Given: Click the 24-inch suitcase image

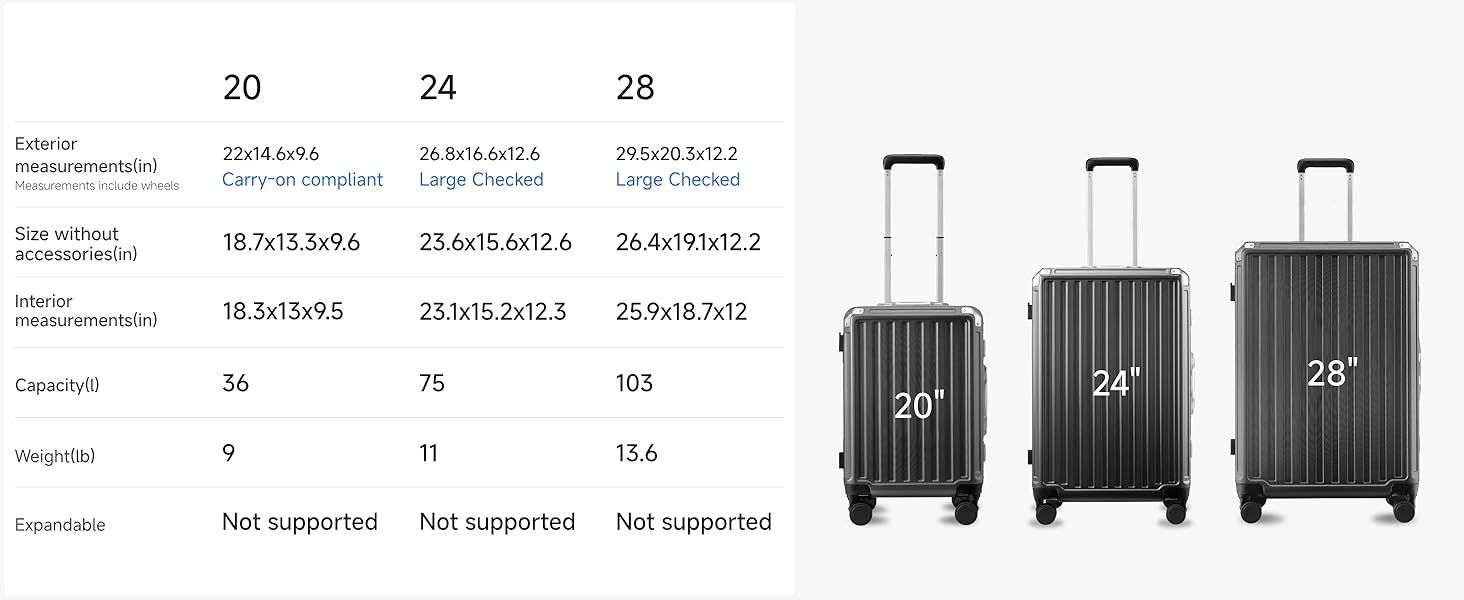Looking at the screenshot, I should coord(1110,390).
